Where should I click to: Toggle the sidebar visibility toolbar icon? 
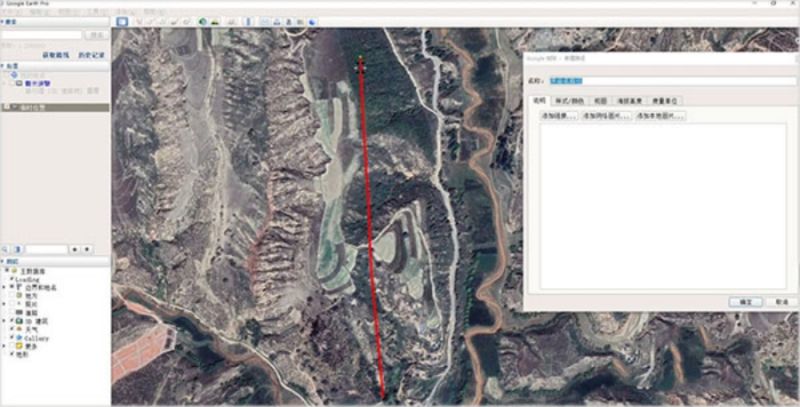(x=122, y=21)
